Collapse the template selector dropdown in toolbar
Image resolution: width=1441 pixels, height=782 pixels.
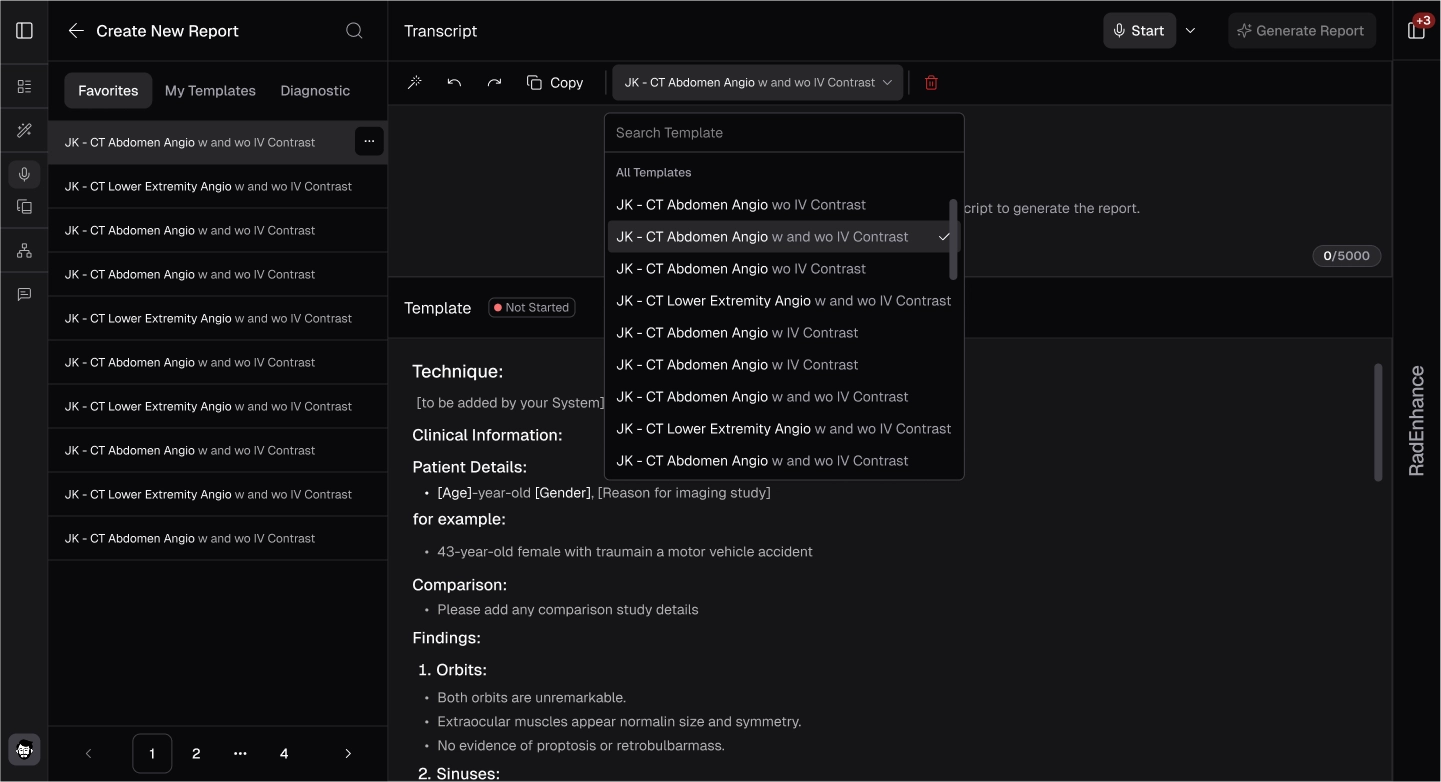tap(758, 83)
